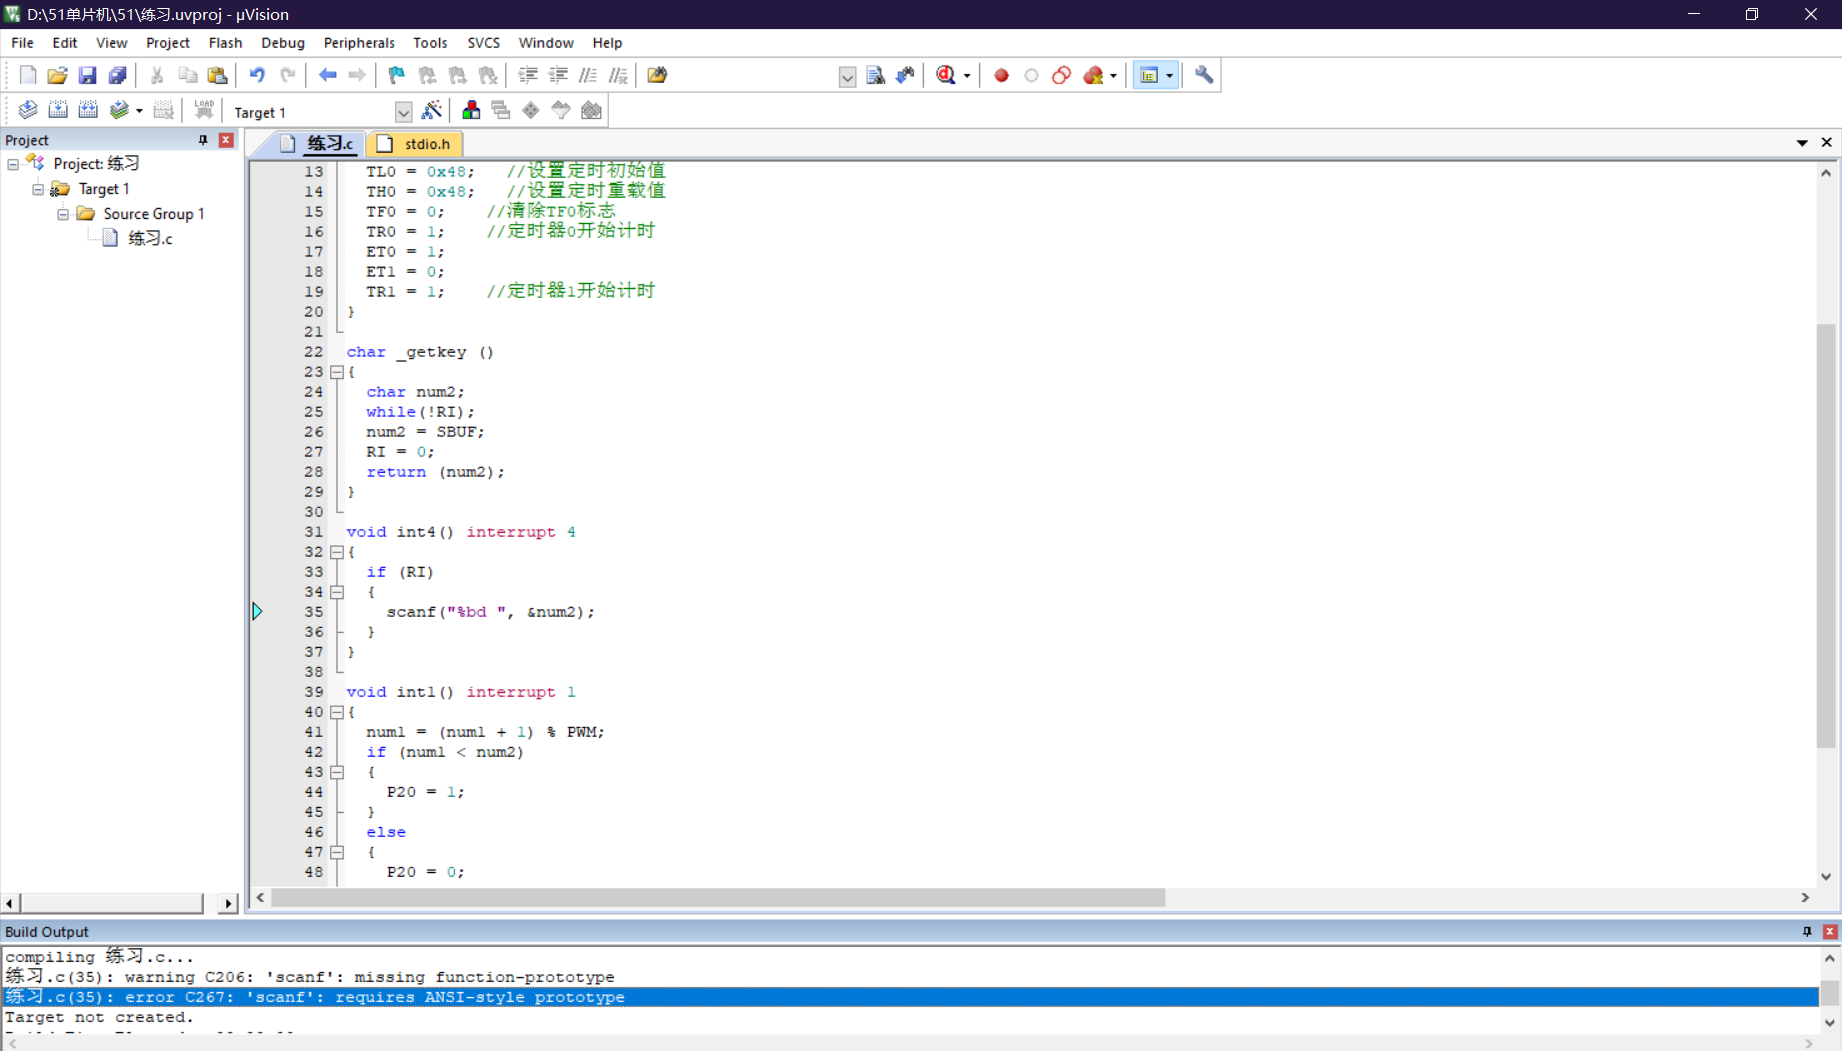This screenshot has width=1842, height=1051.
Task: Click the Save All icon
Action: tap(117, 75)
